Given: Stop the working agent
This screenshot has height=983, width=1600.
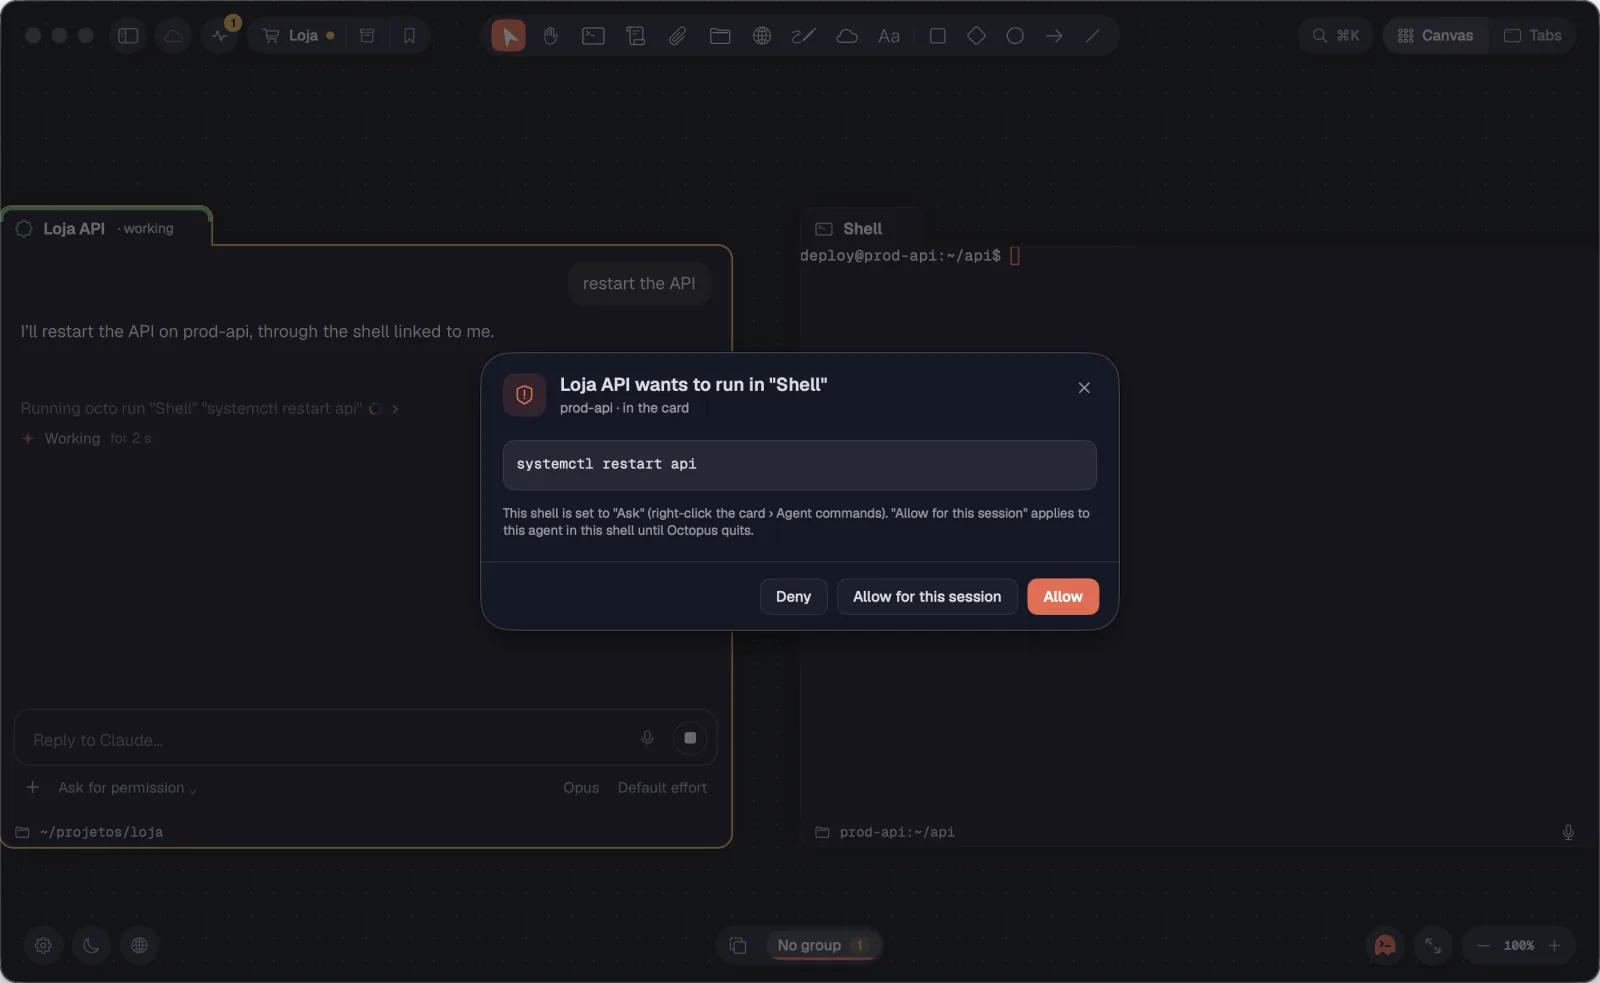Looking at the screenshot, I should (690, 739).
